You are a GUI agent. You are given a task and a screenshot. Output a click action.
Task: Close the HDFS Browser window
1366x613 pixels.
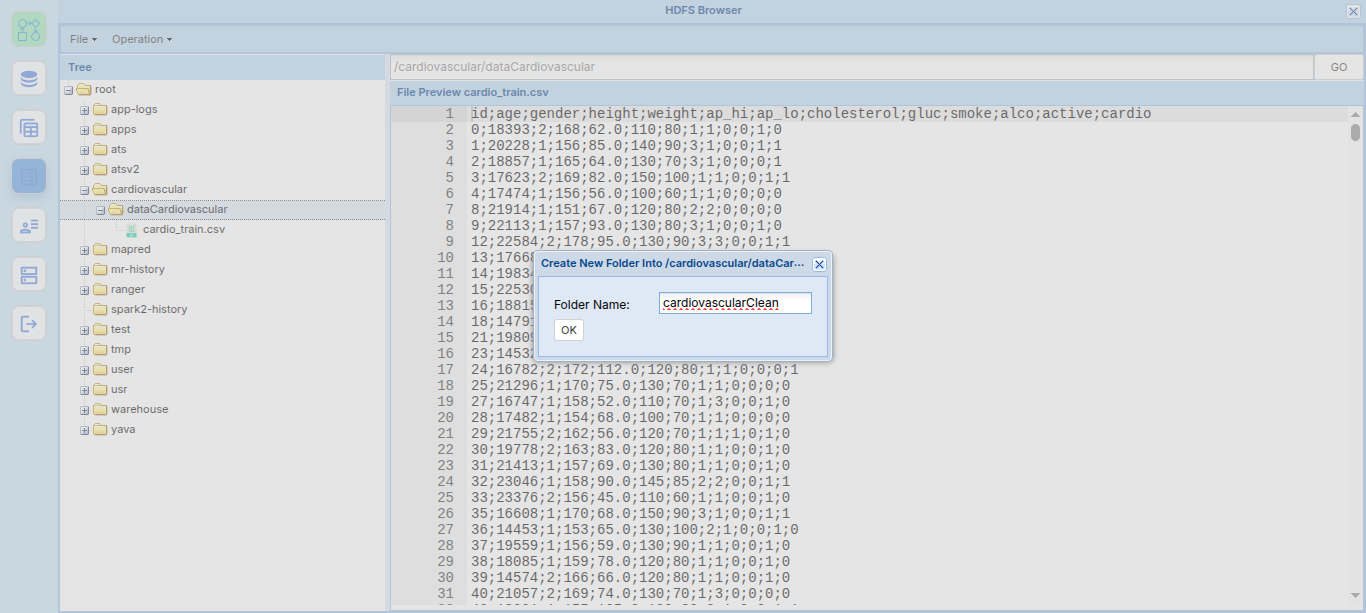click(x=1353, y=11)
